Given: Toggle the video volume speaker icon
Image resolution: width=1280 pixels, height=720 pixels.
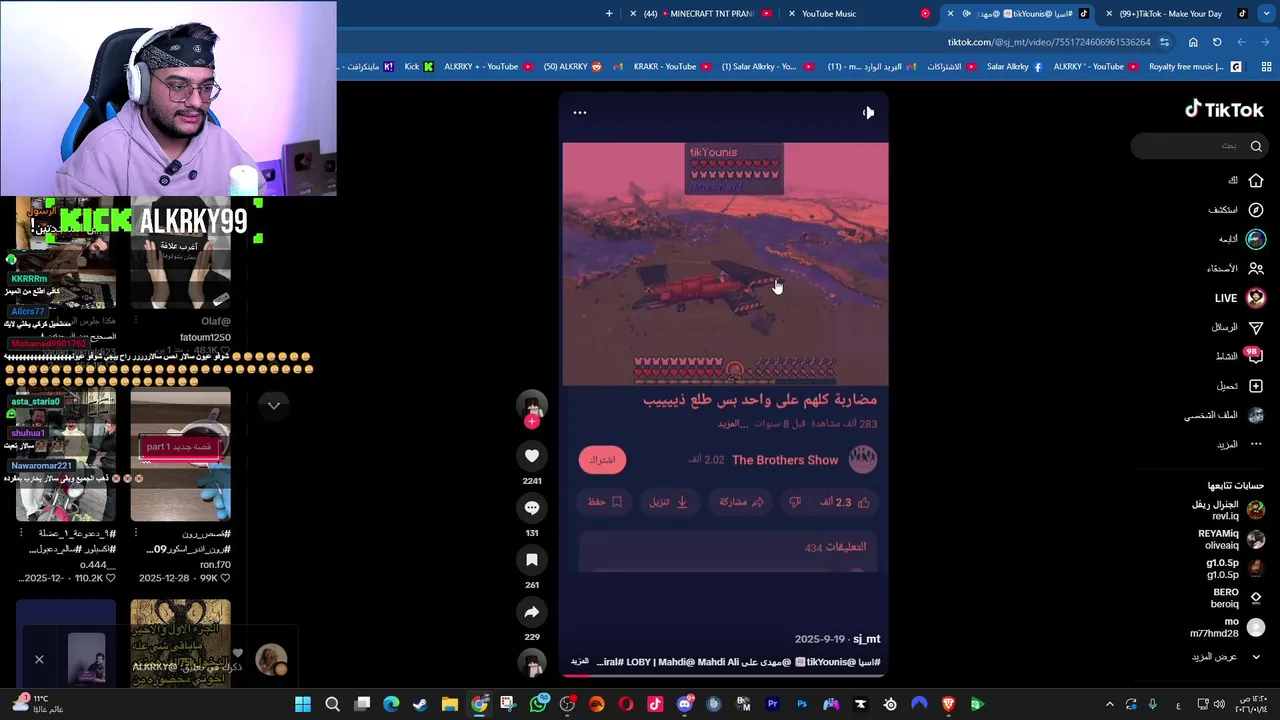Looking at the screenshot, I should click(868, 113).
